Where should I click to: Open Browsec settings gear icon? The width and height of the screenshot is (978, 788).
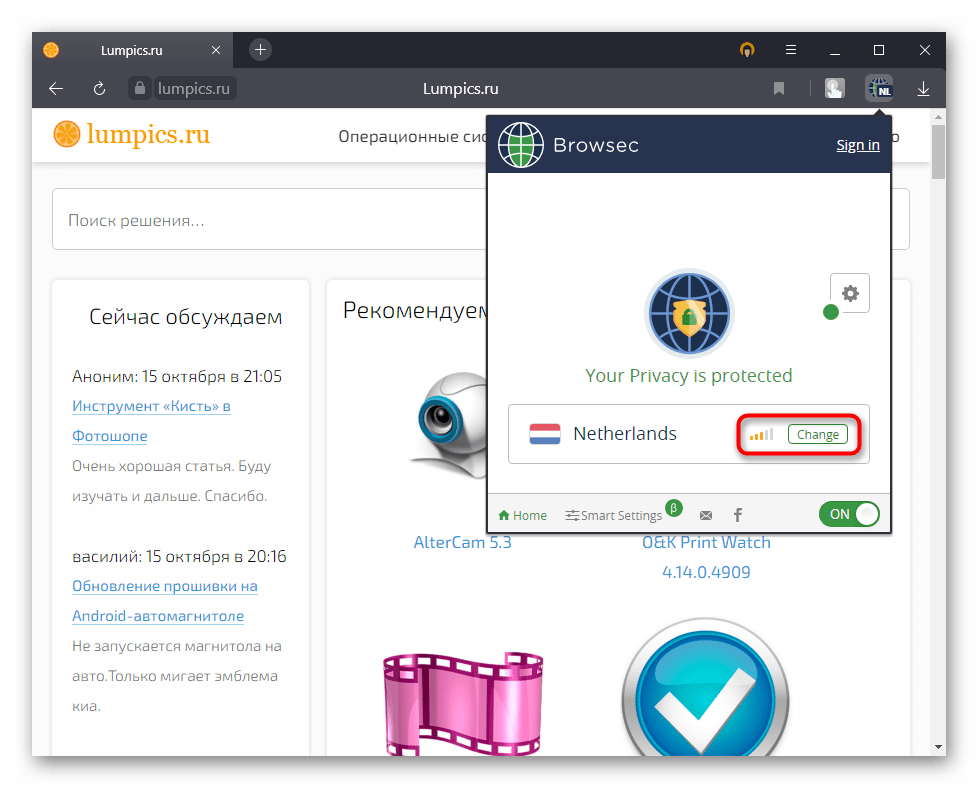tap(850, 293)
